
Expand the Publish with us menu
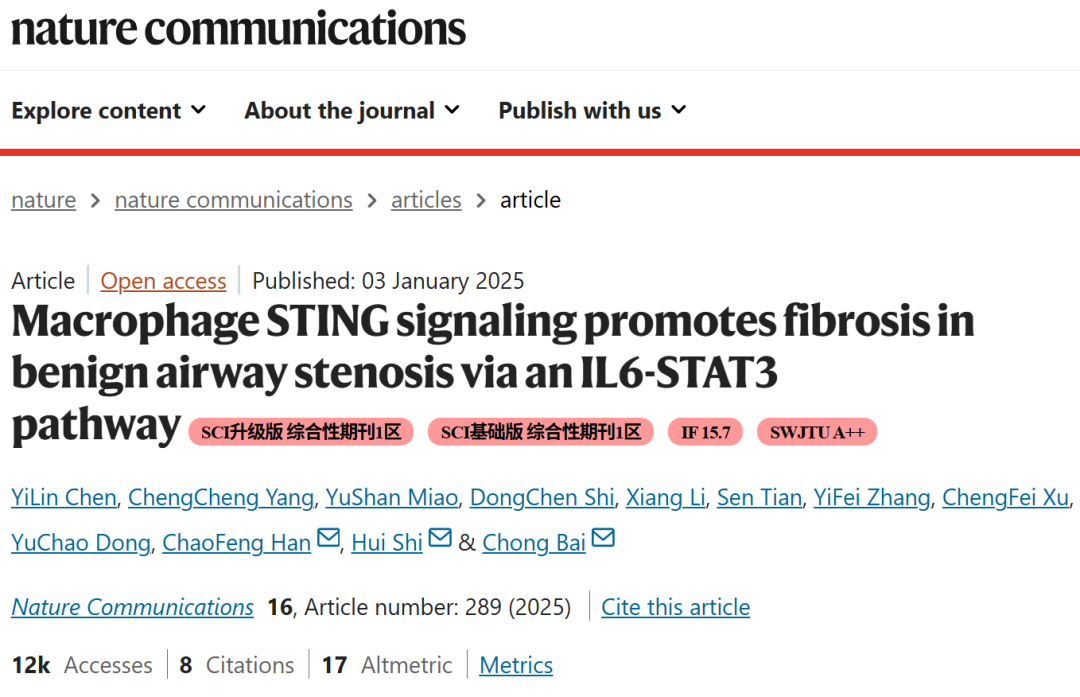[593, 110]
